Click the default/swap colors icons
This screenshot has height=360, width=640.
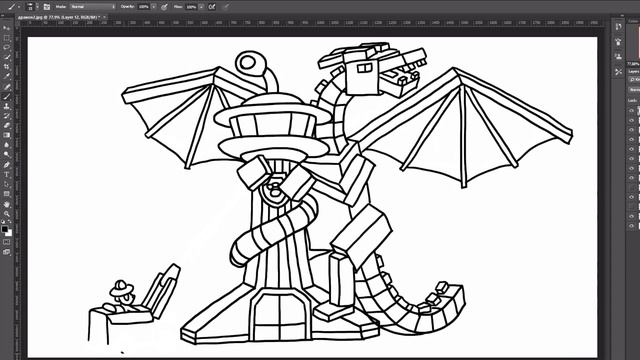(6, 222)
